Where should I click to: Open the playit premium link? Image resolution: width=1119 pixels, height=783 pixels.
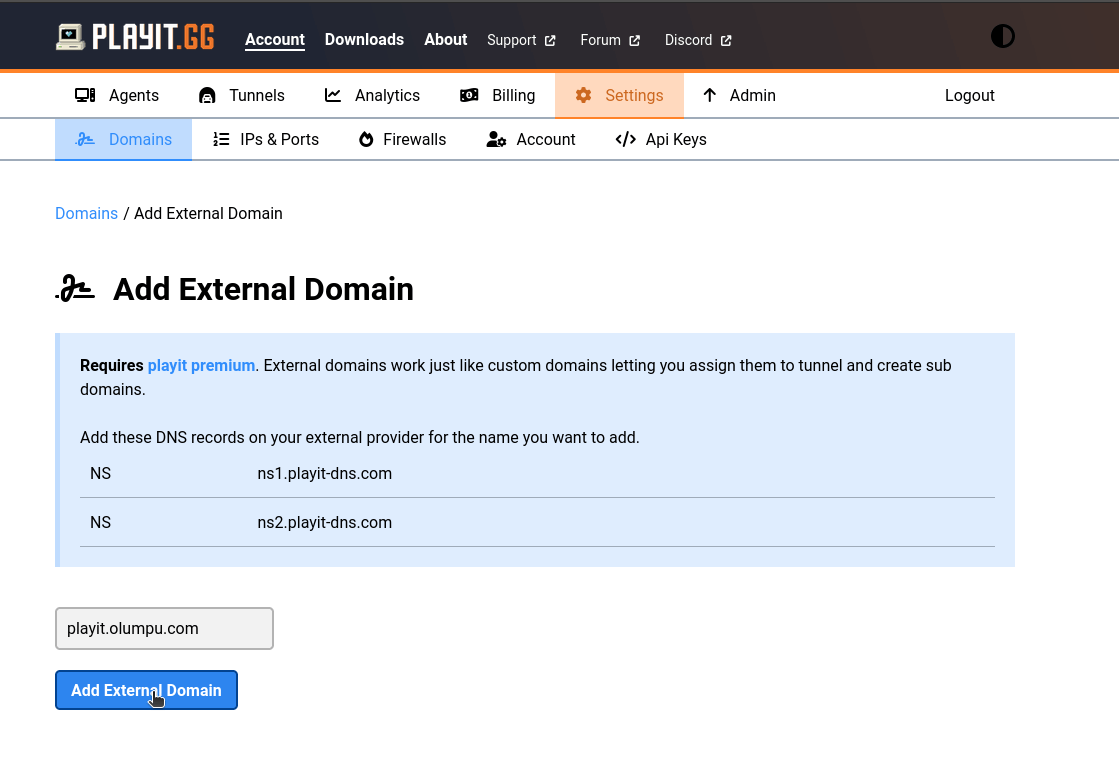[x=200, y=365]
